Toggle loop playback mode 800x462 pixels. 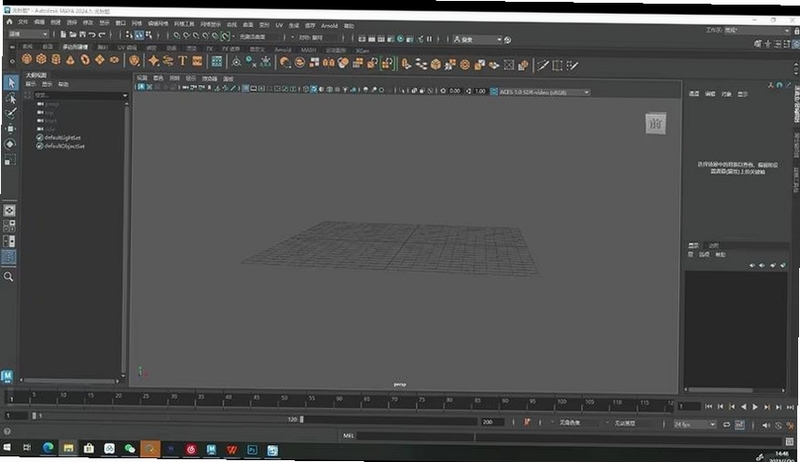click(727, 424)
